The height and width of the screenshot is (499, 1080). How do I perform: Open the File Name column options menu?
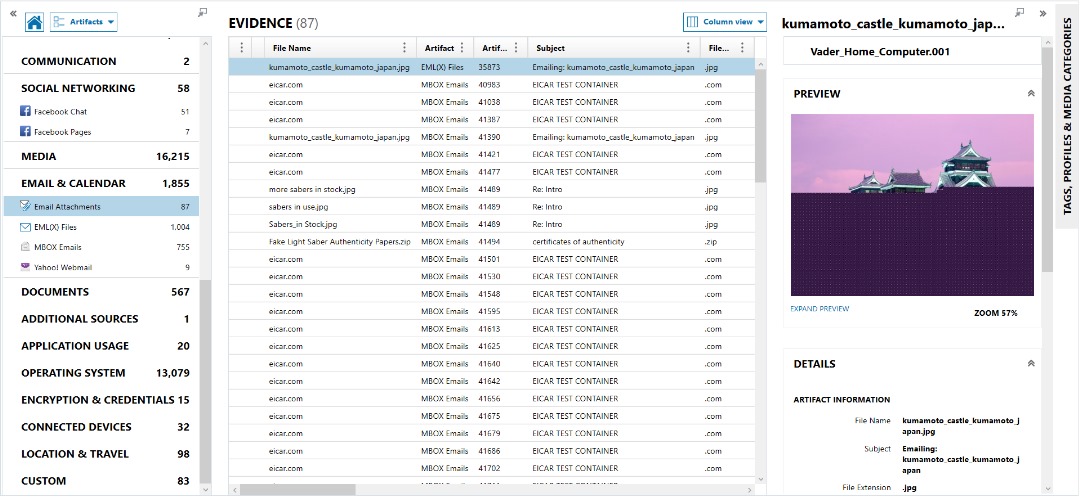pyautogui.click(x=405, y=48)
